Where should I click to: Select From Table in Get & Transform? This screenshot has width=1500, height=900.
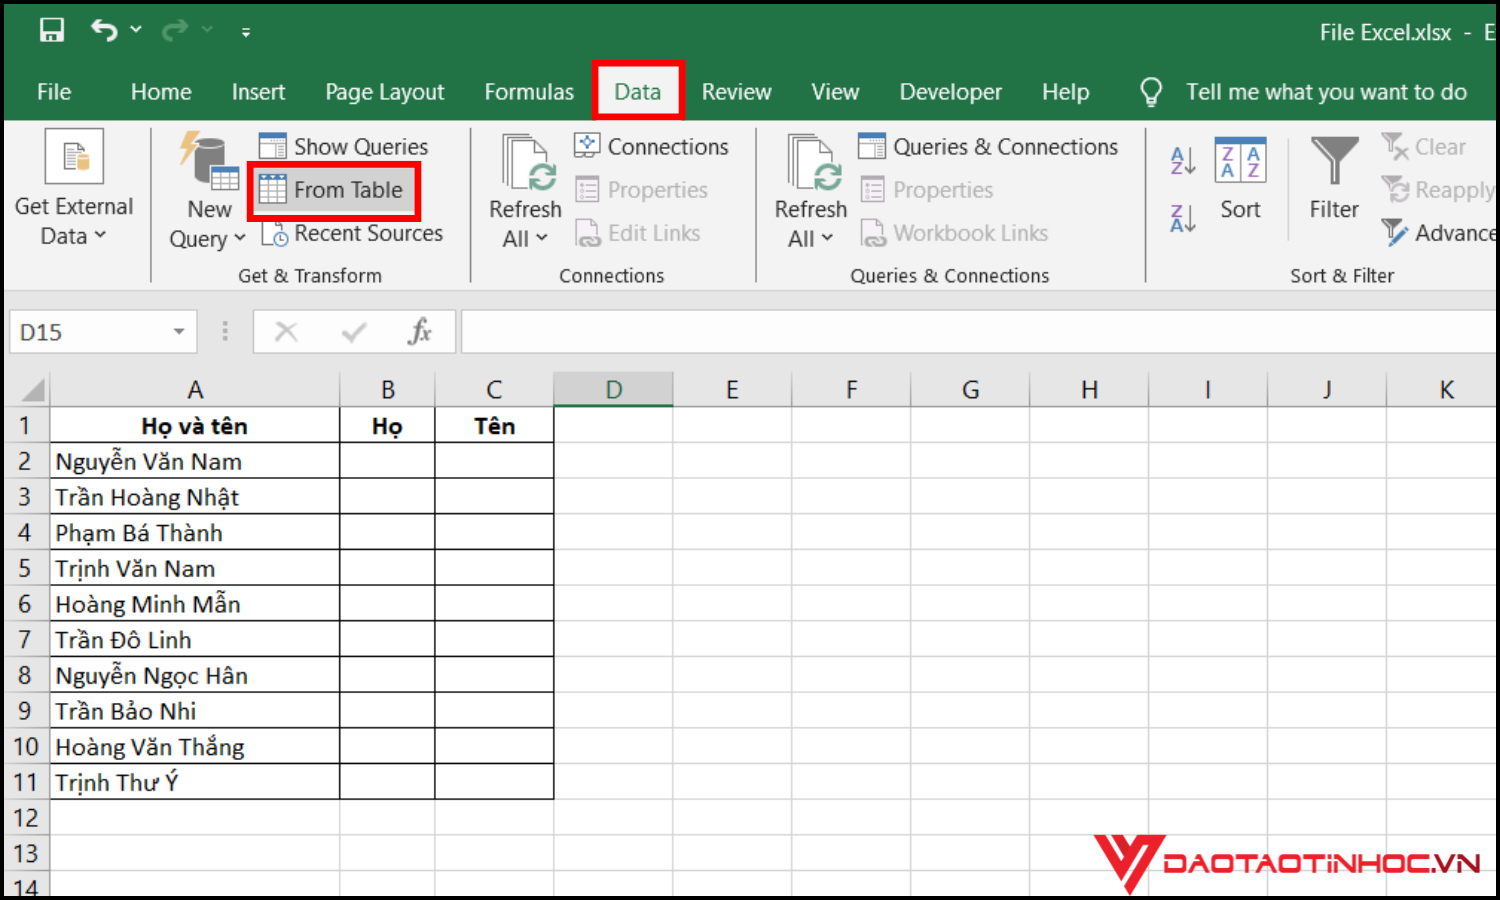(x=334, y=189)
